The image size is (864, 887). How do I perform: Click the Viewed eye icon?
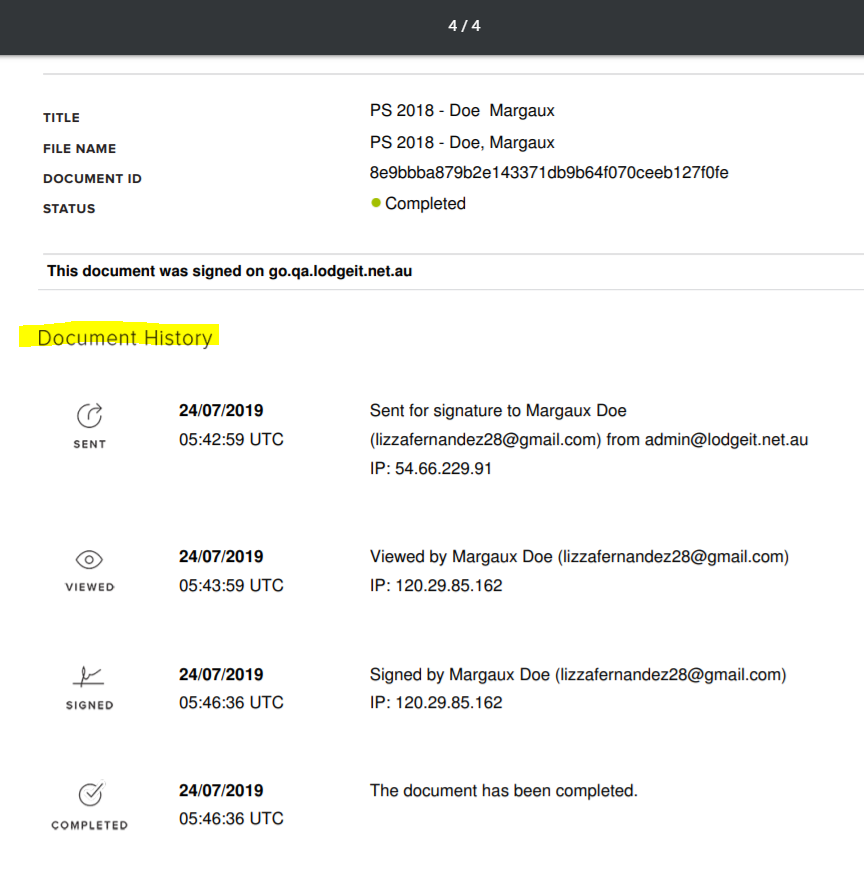(x=89, y=559)
